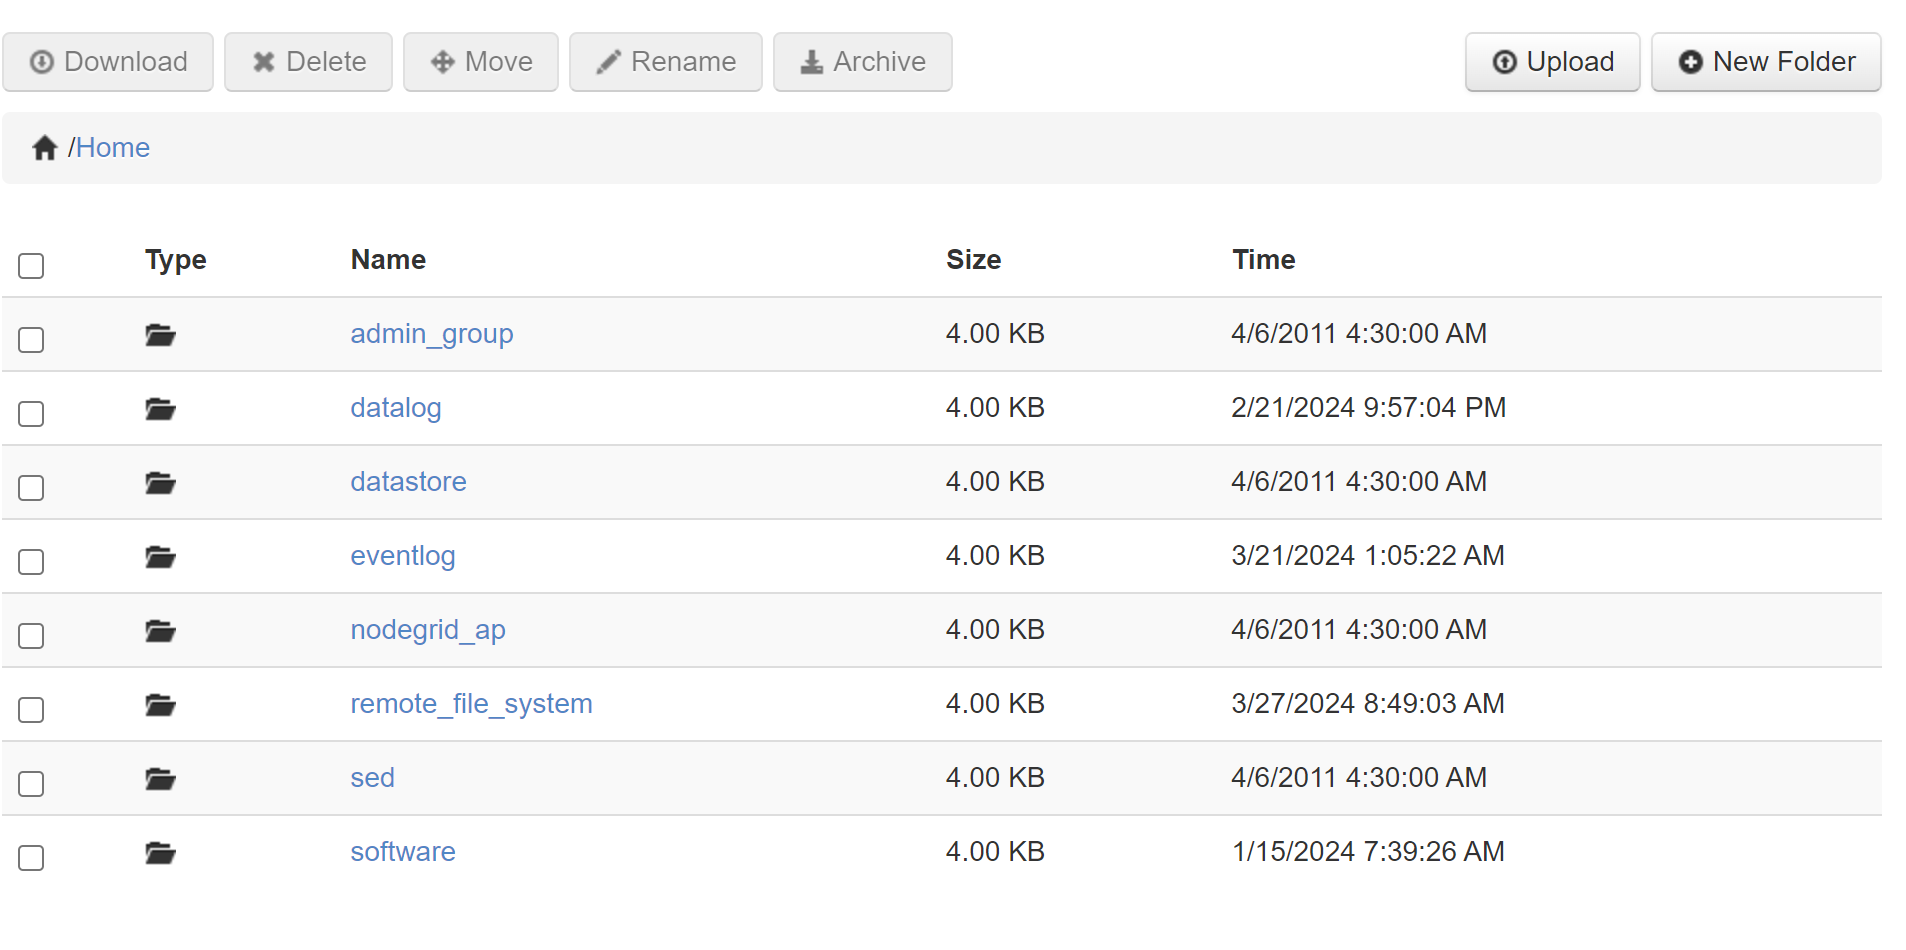
Task: Check the eventlog row checkbox
Action: tap(31, 562)
